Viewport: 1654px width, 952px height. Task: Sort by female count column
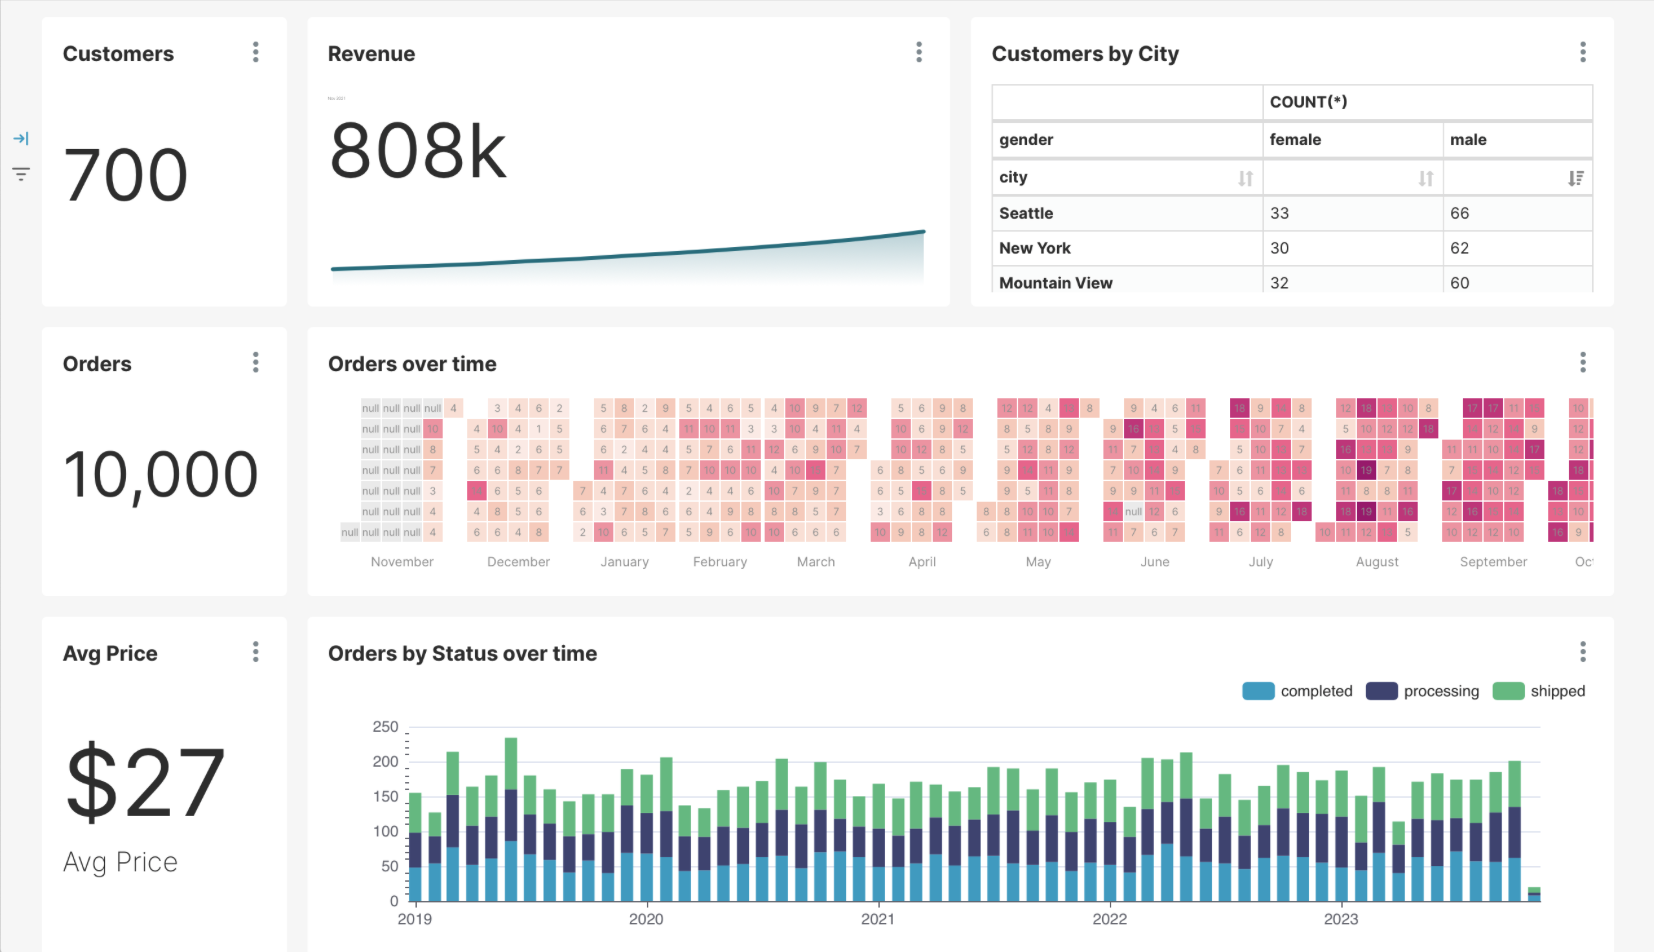pyautogui.click(x=1425, y=178)
